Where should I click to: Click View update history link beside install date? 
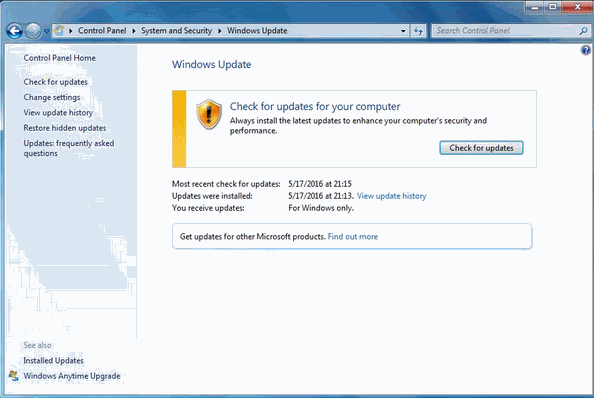click(391, 196)
